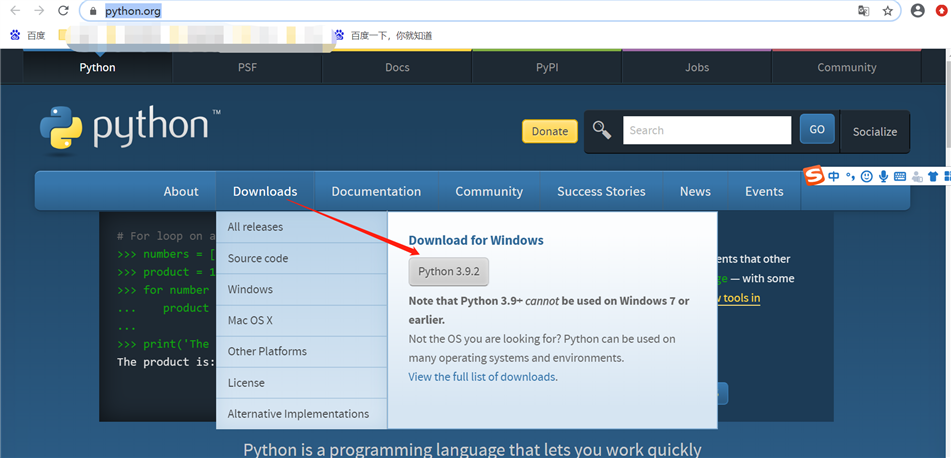The image size is (951, 458).
Task: Open the Chrome profile avatar
Action: [918, 10]
